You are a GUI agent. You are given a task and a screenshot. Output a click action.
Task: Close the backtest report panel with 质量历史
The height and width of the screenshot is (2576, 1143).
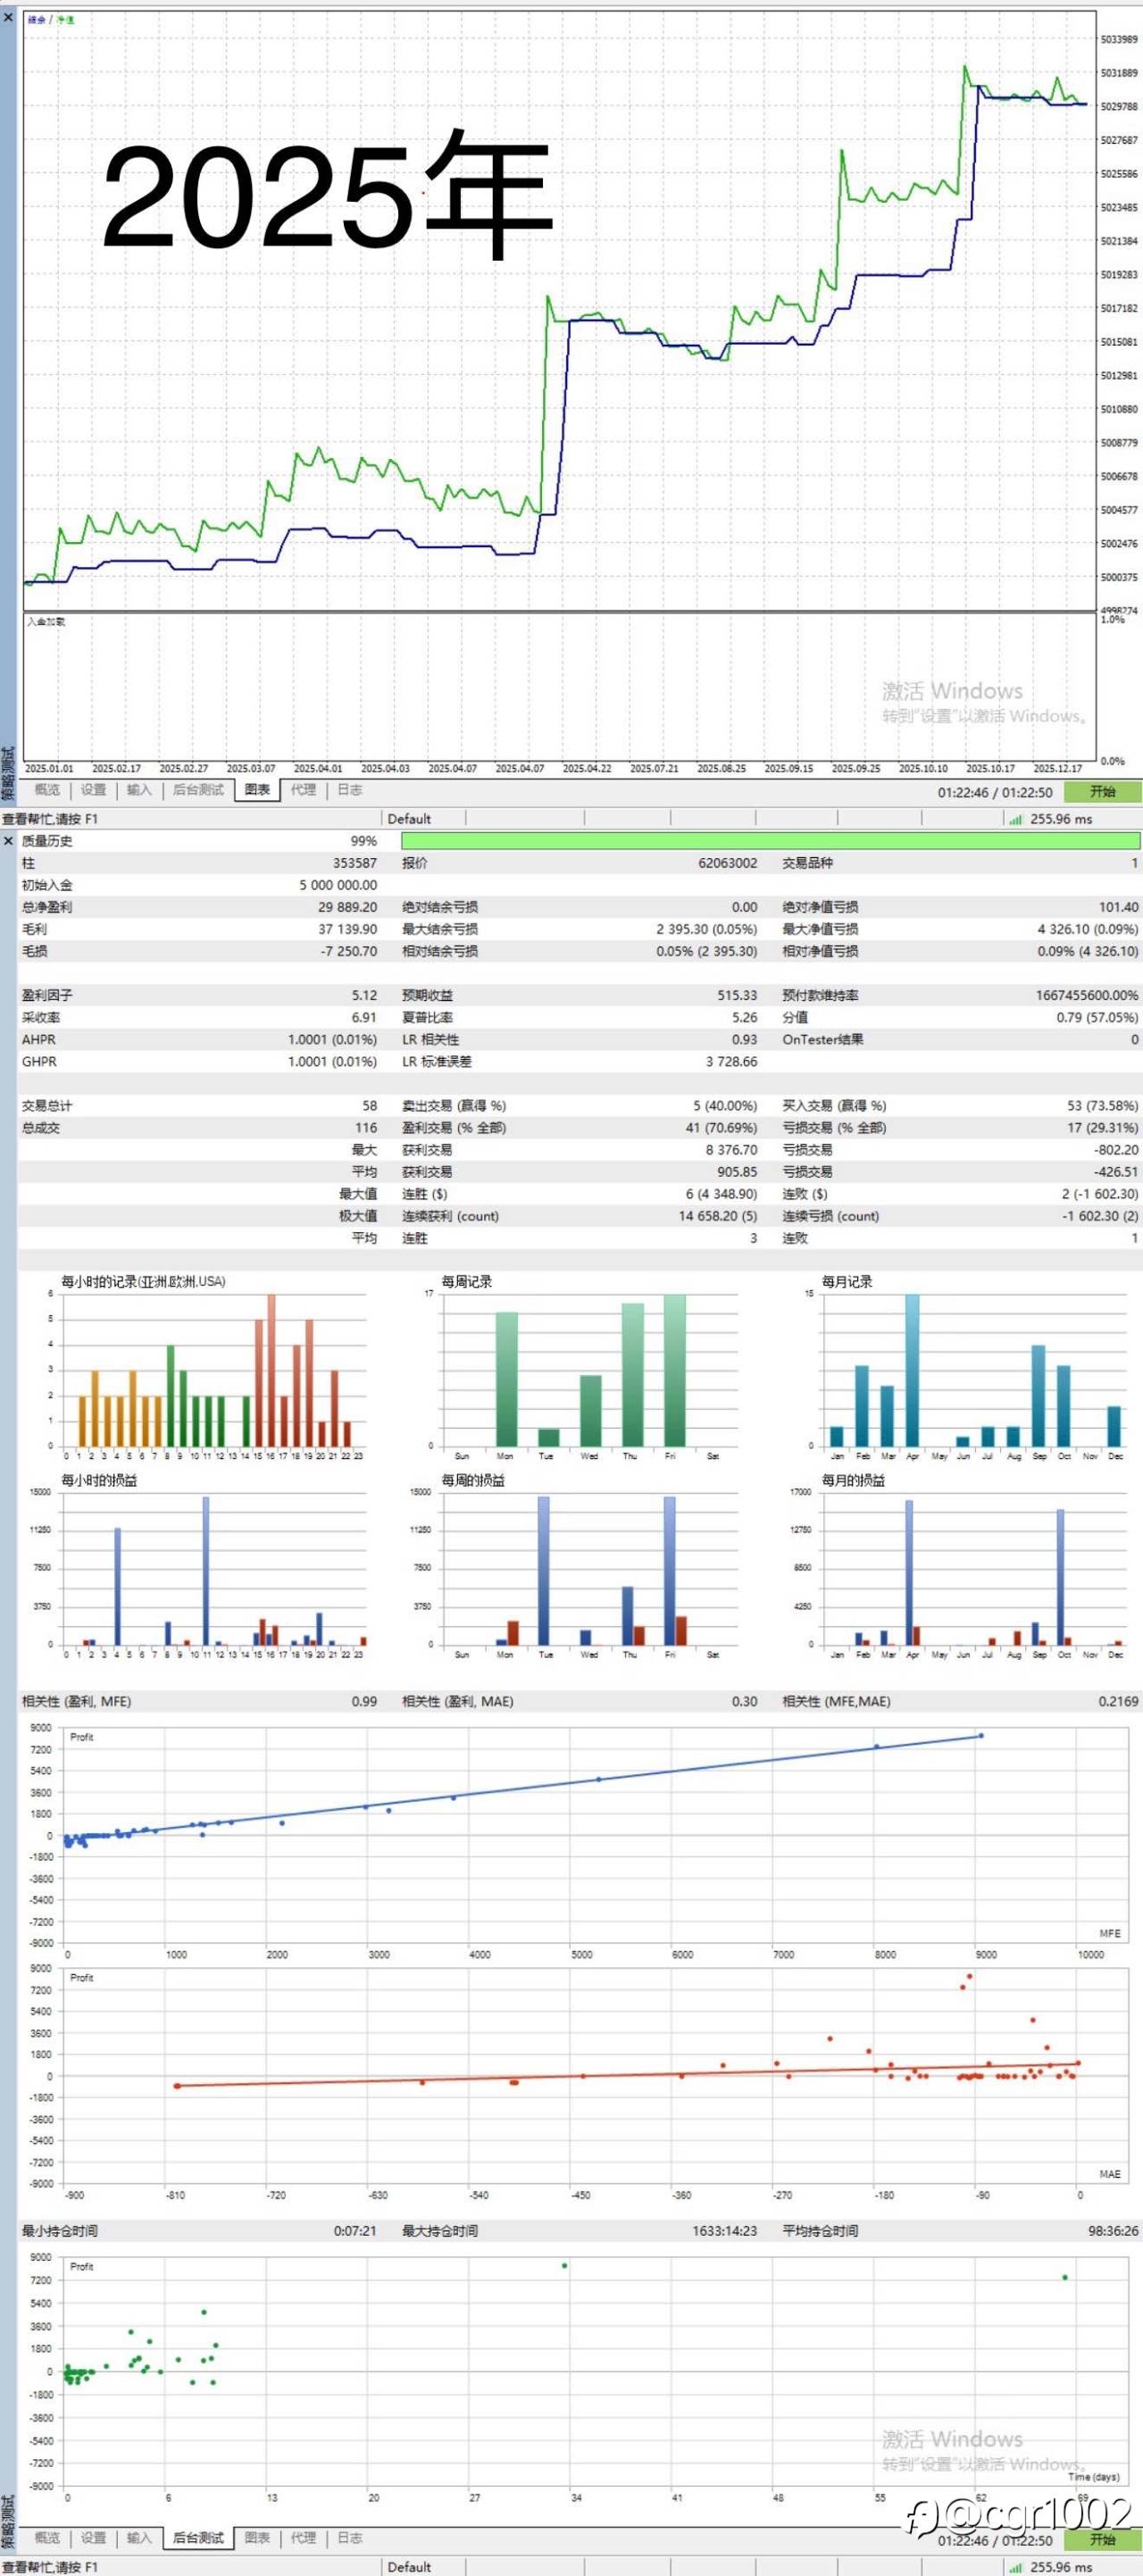pos(8,840)
